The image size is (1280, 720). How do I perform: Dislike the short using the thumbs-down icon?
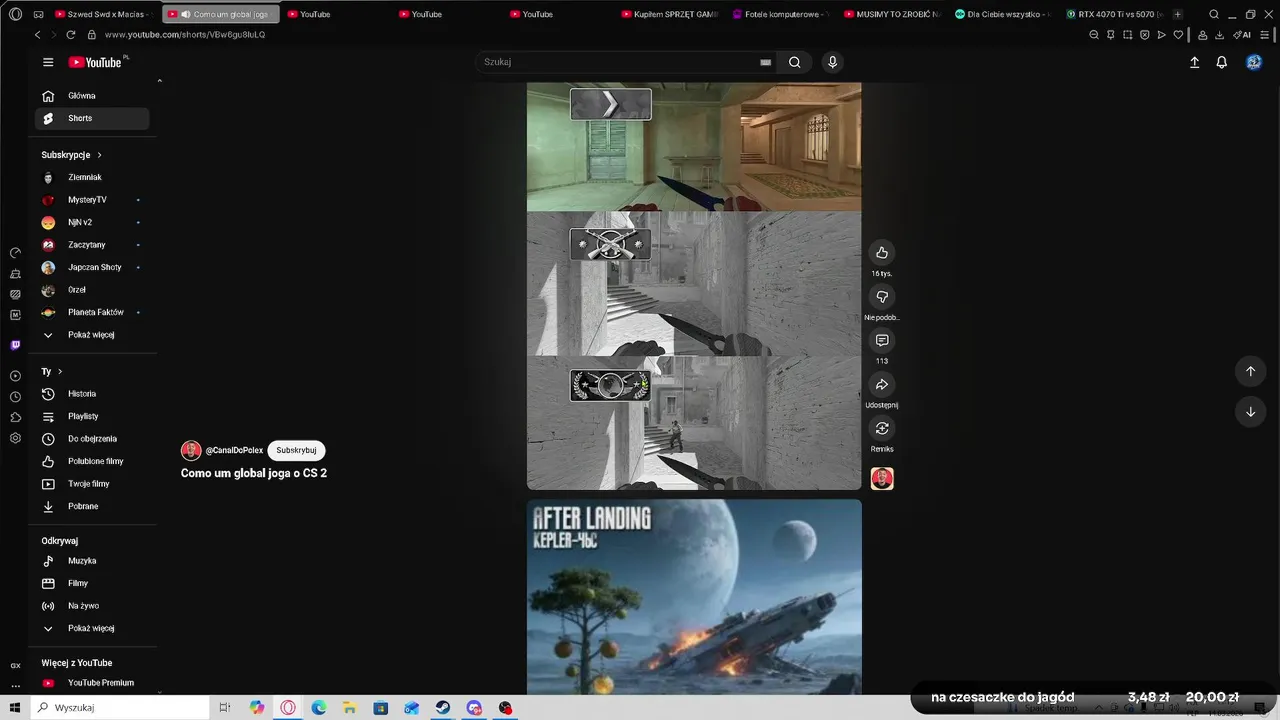tap(881, 297)
